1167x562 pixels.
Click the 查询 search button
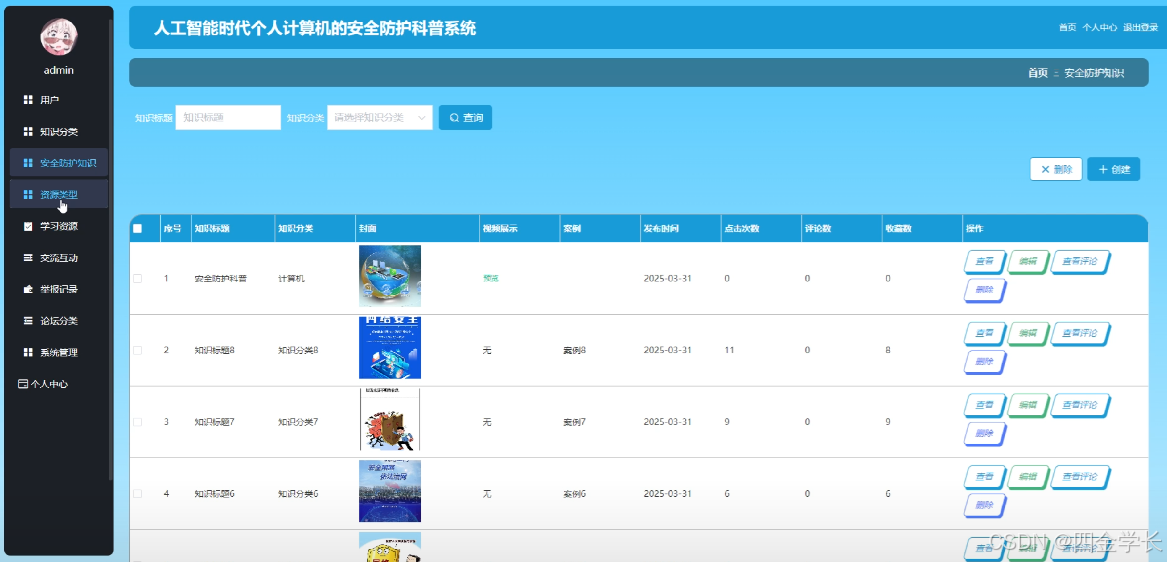pyautogui.click(x=465, y=118)
